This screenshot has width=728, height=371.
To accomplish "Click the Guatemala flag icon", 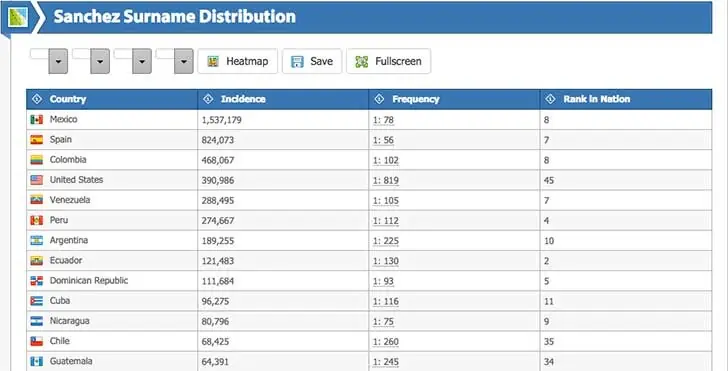I will pyautogui.click(x=37, y=361).
